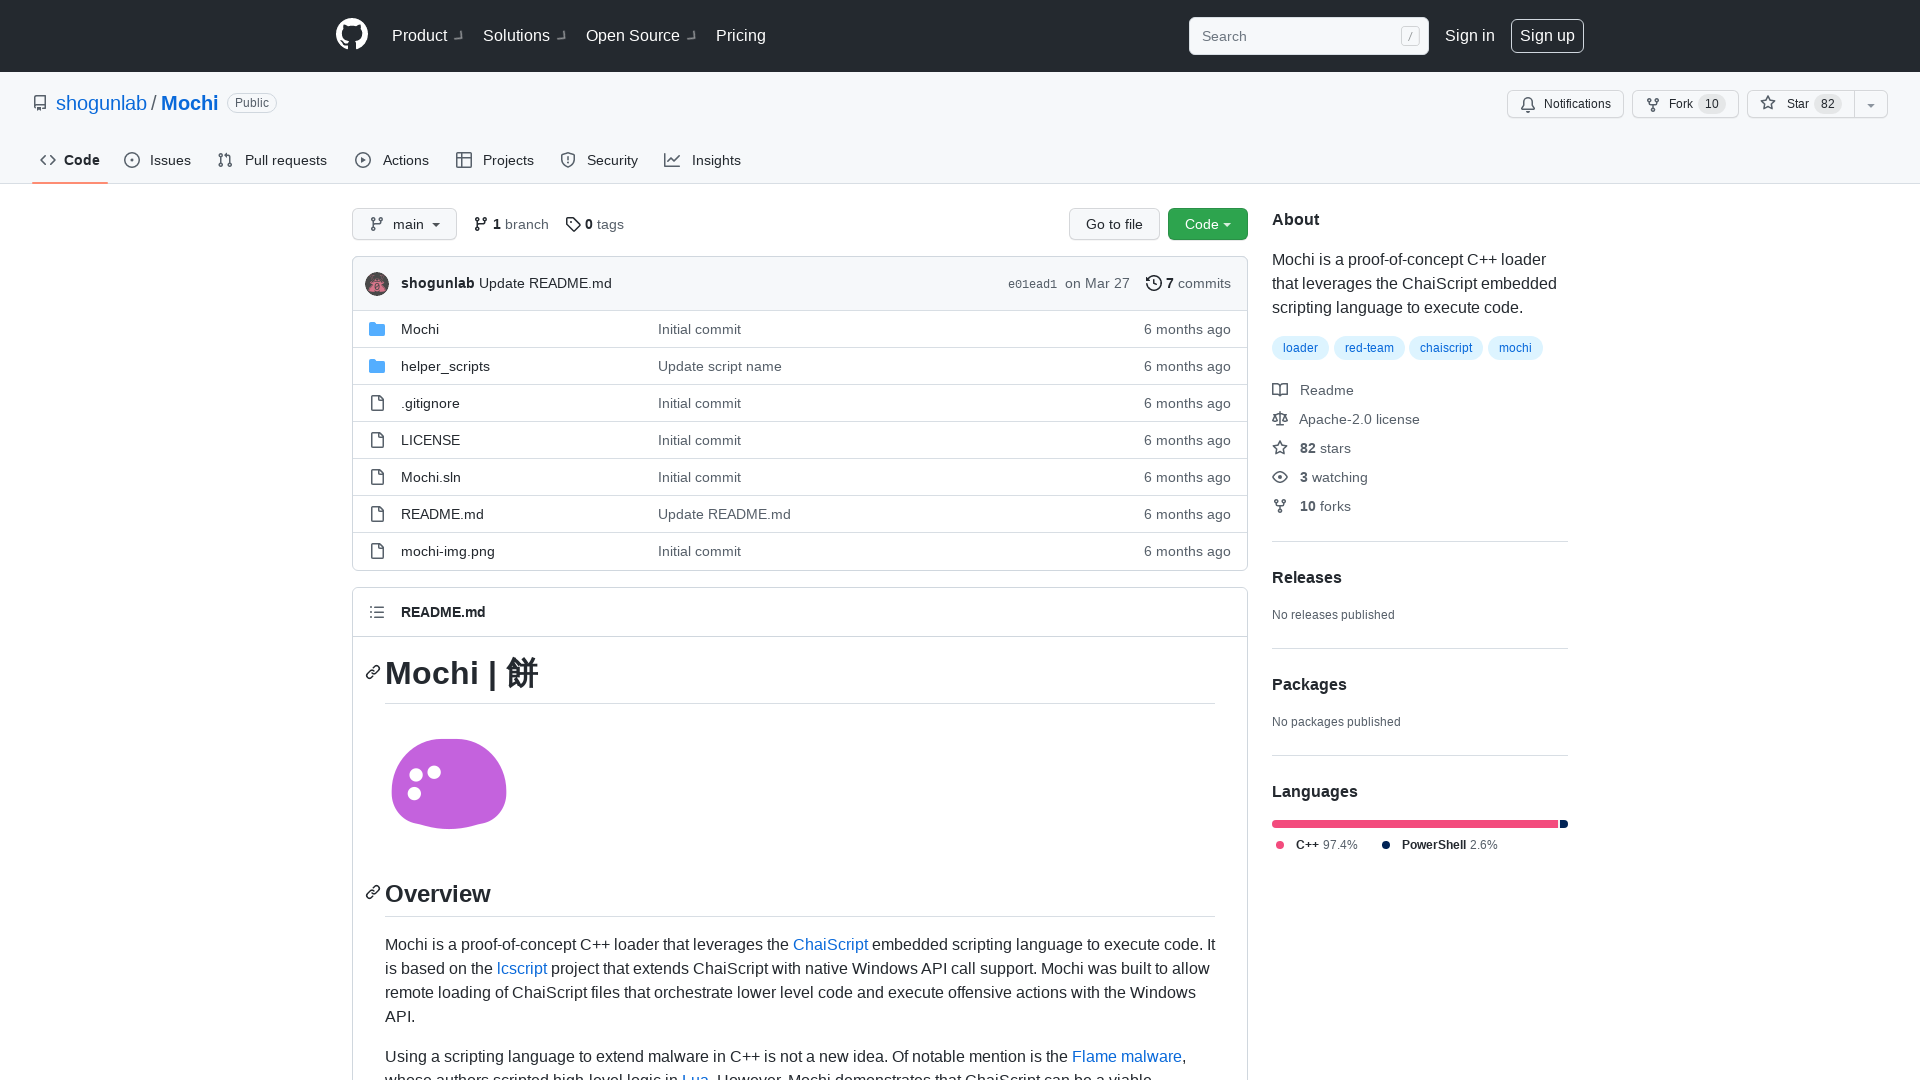Fork the repository with Fork button

tap(1685, 104)
